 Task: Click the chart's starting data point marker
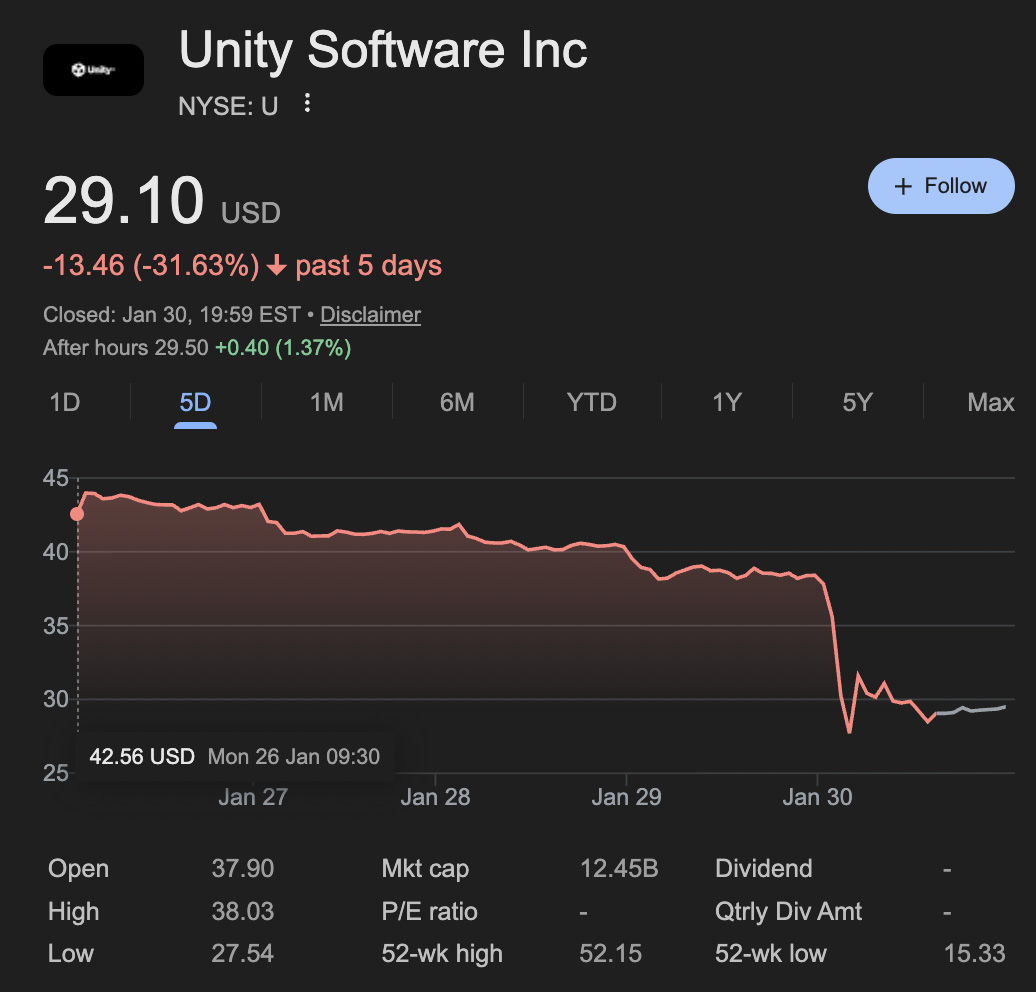pos(77,514)
